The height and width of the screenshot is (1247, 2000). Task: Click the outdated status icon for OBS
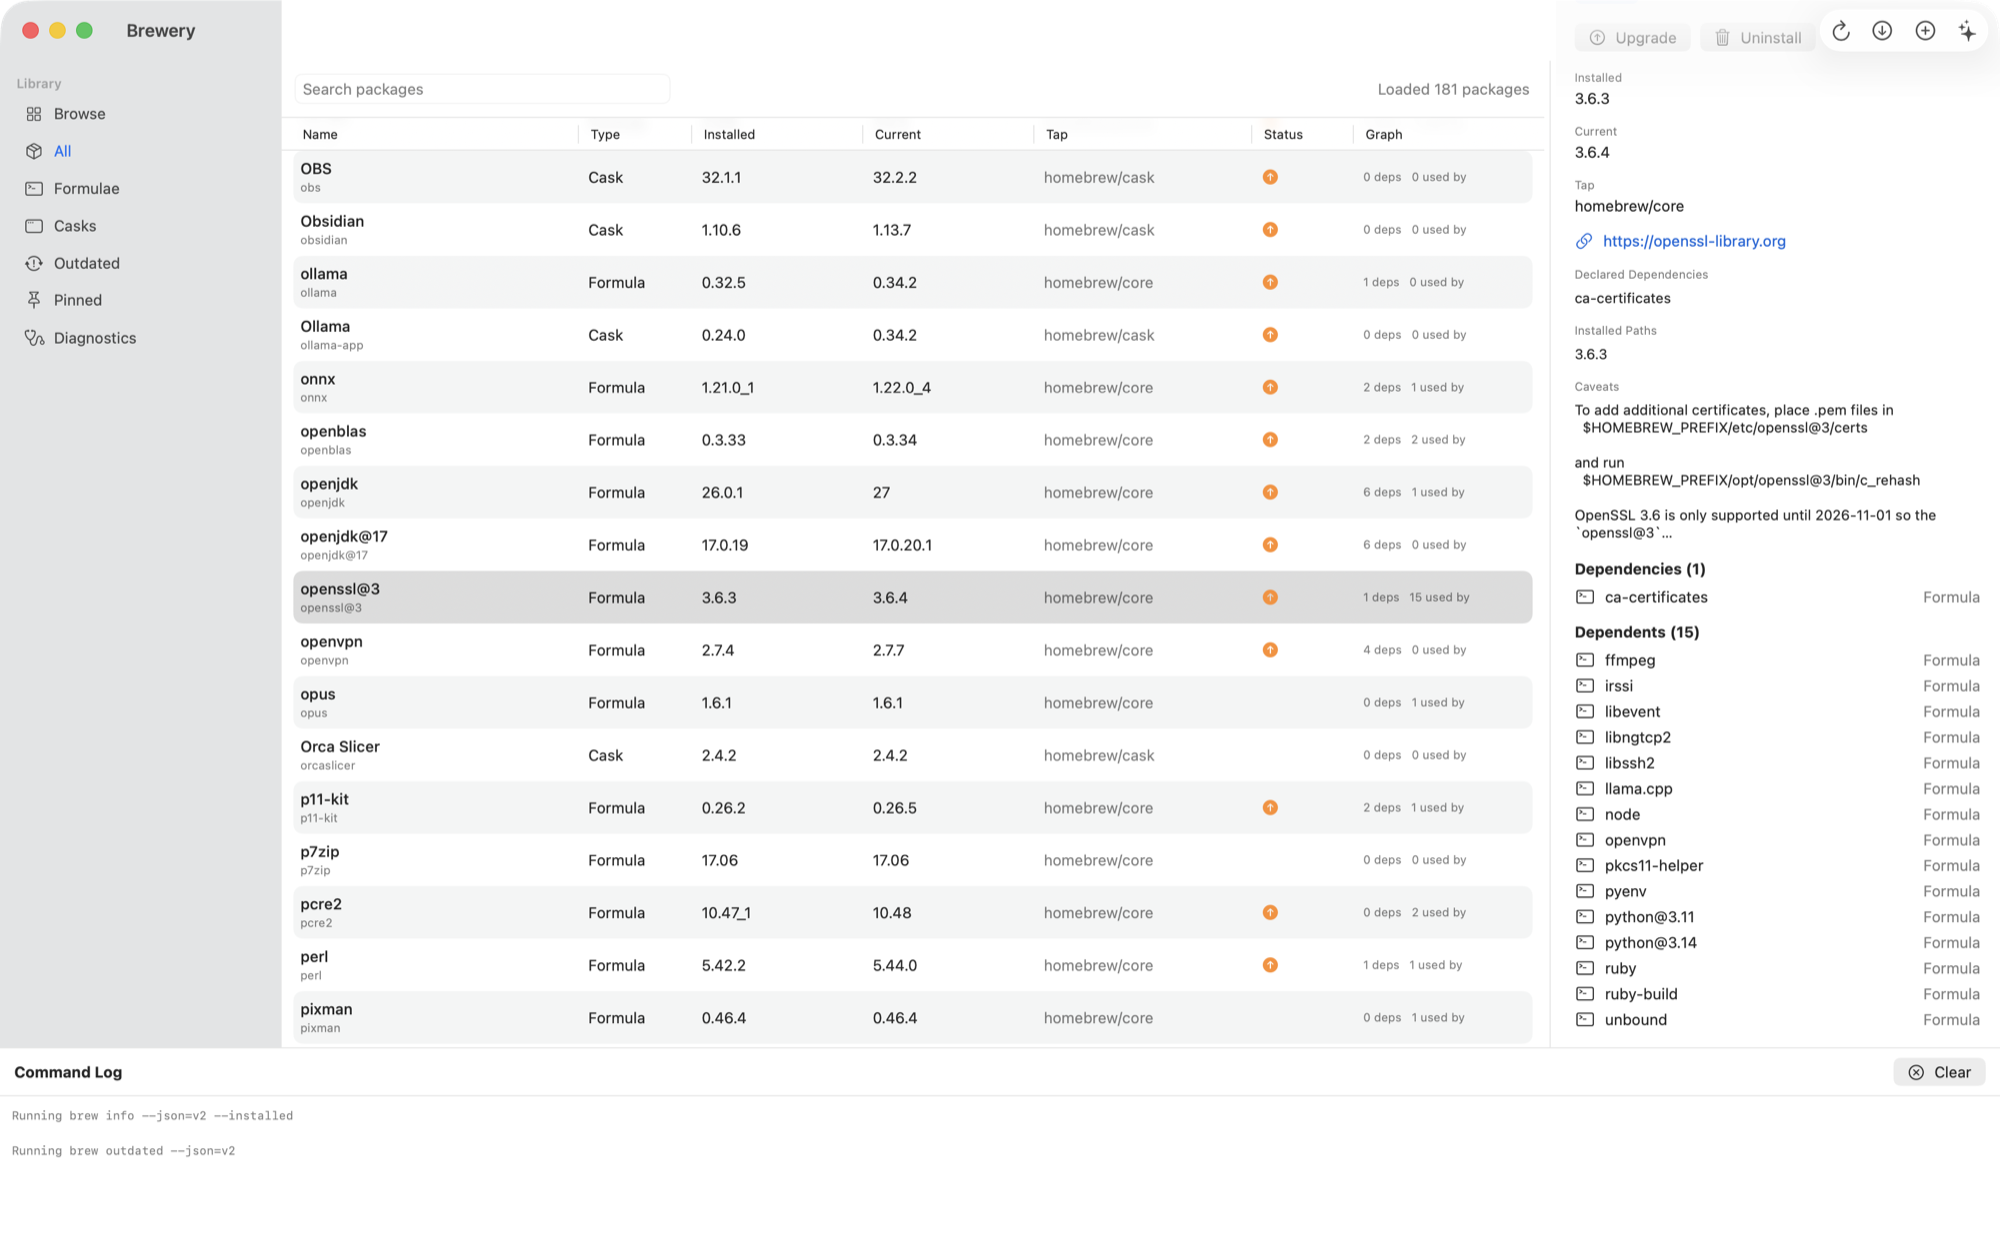[x=1270, y=177]
